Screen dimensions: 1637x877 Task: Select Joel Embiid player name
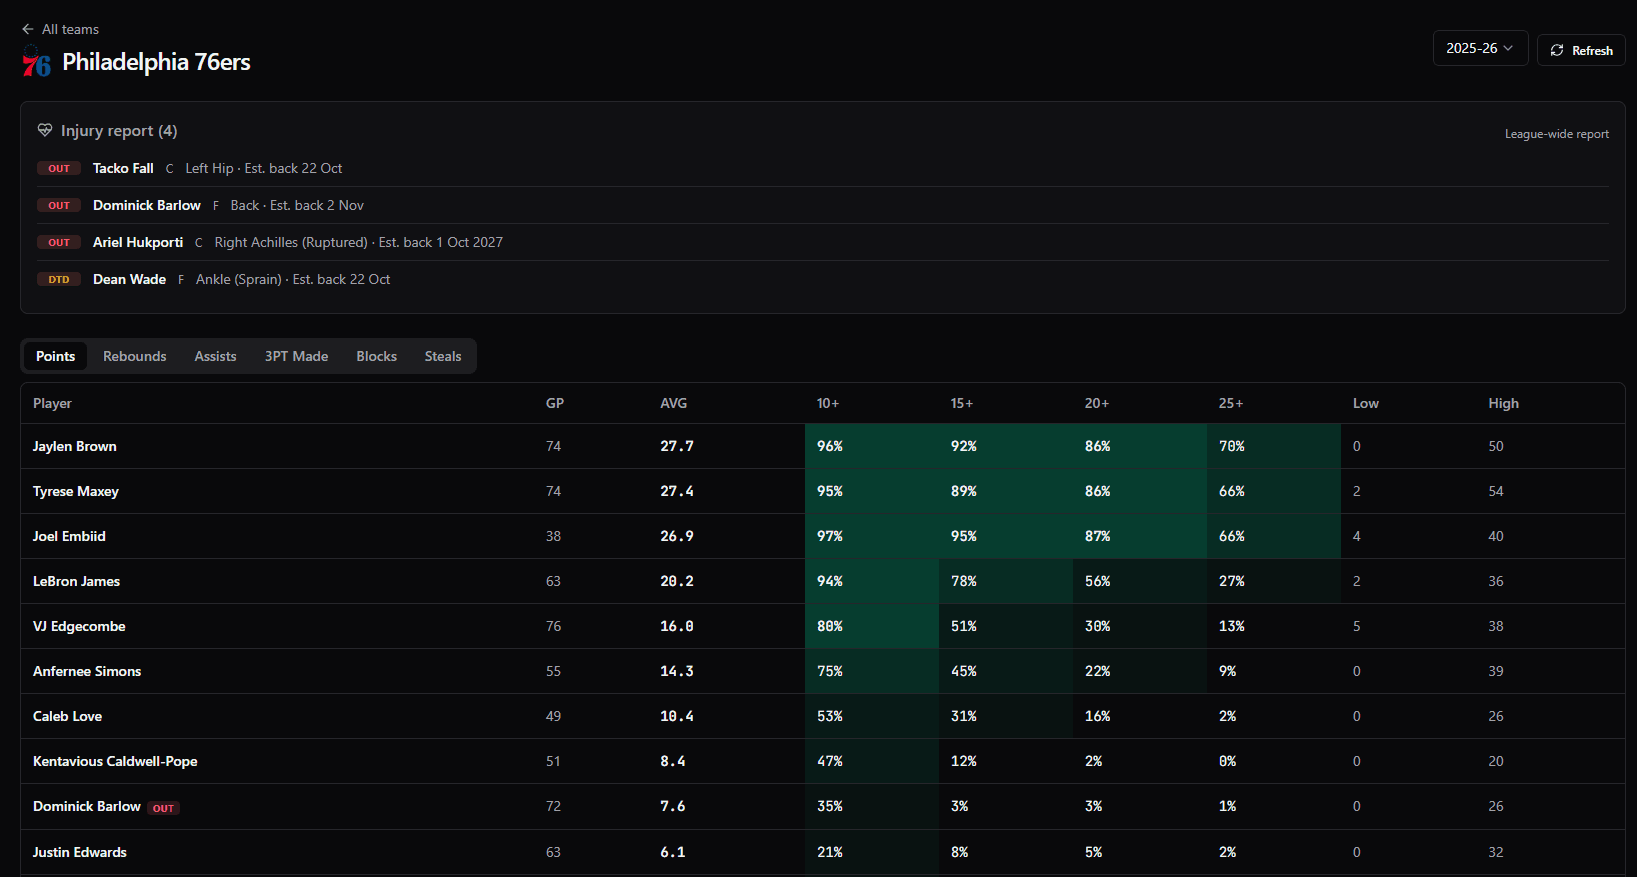(x=69, y=536)
